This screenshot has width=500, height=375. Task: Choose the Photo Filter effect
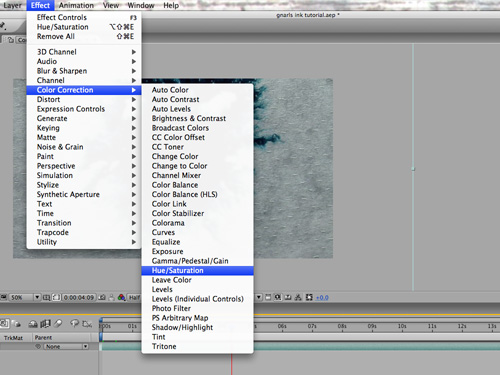pyautogui.click(x=198, y=309)
